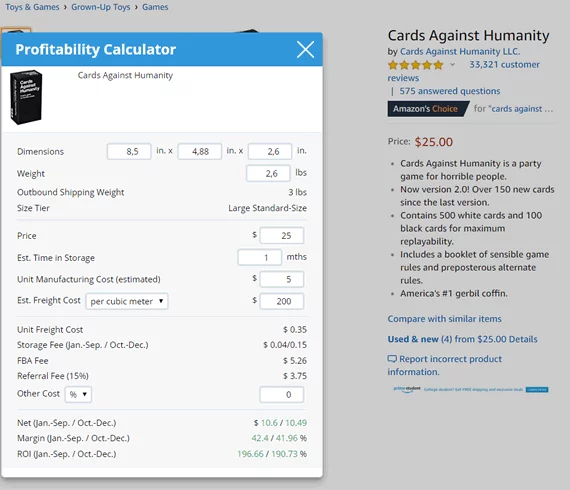Click the width dimension field showing 4,88

click(200, 151)
